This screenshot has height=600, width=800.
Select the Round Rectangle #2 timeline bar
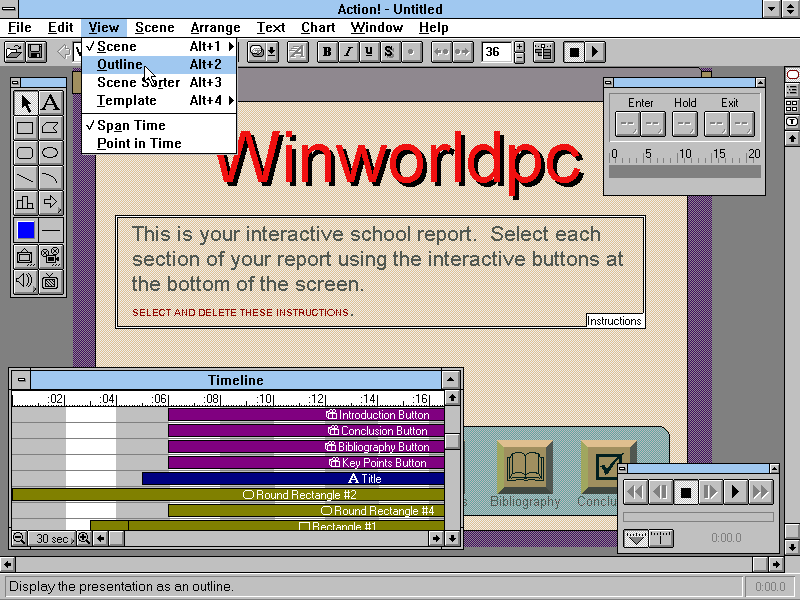228,494
